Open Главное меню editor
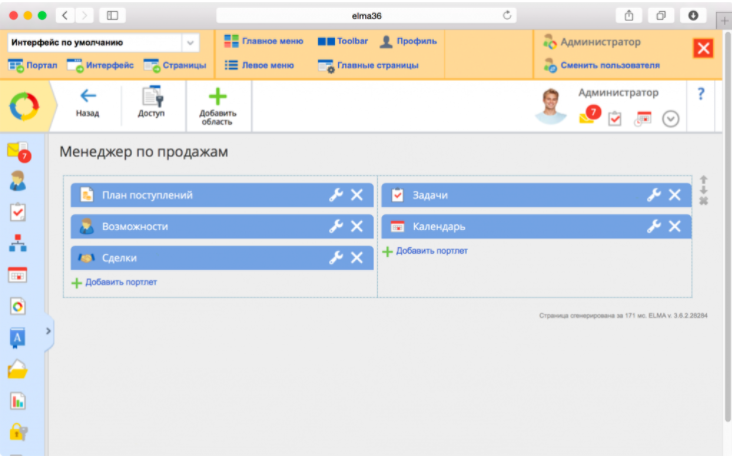 (x=264, y=41)
